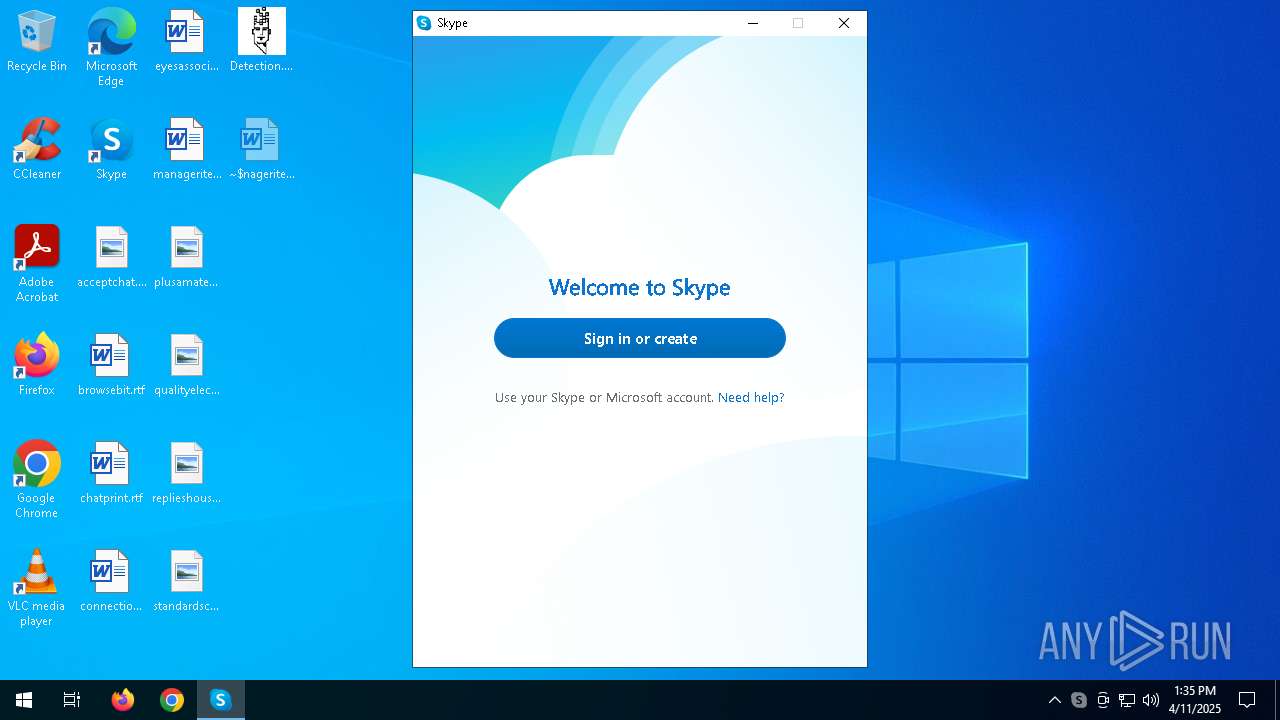The width and height of the screenshot is (1280, 720).
Task: Click the Sign in or create button
Action: (x=640, y=338)
